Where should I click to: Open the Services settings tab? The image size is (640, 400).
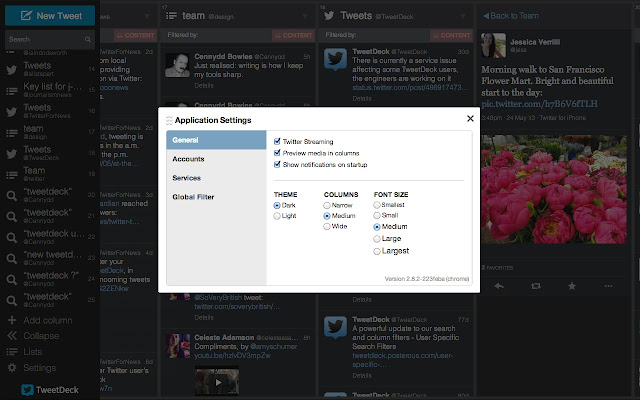pos(216,178)
